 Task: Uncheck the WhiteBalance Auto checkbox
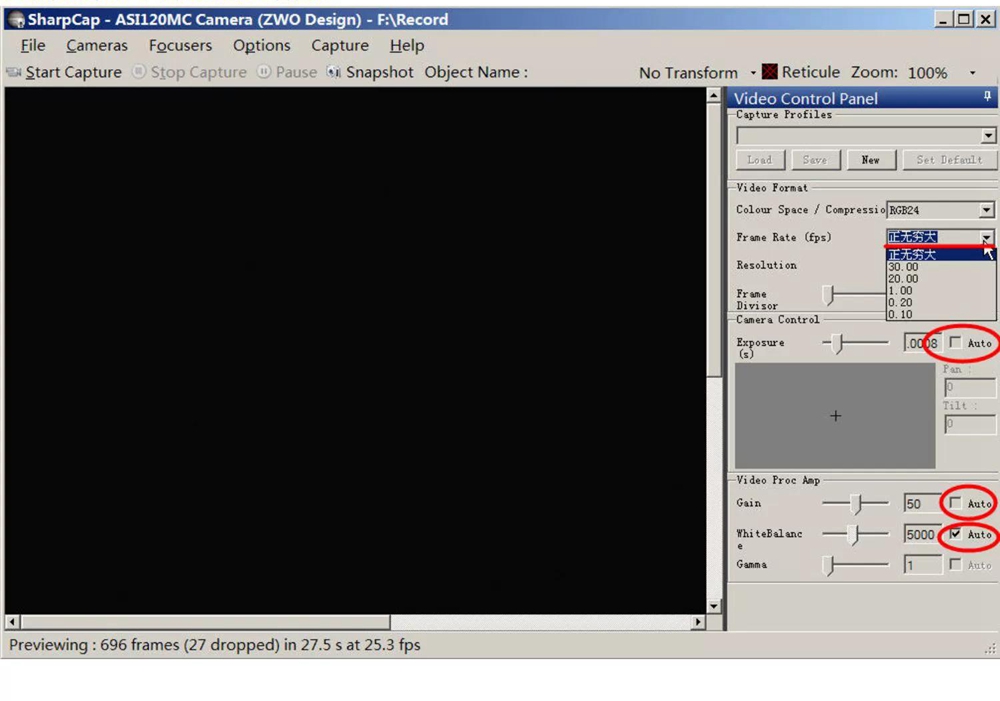[x=956, y=534]
